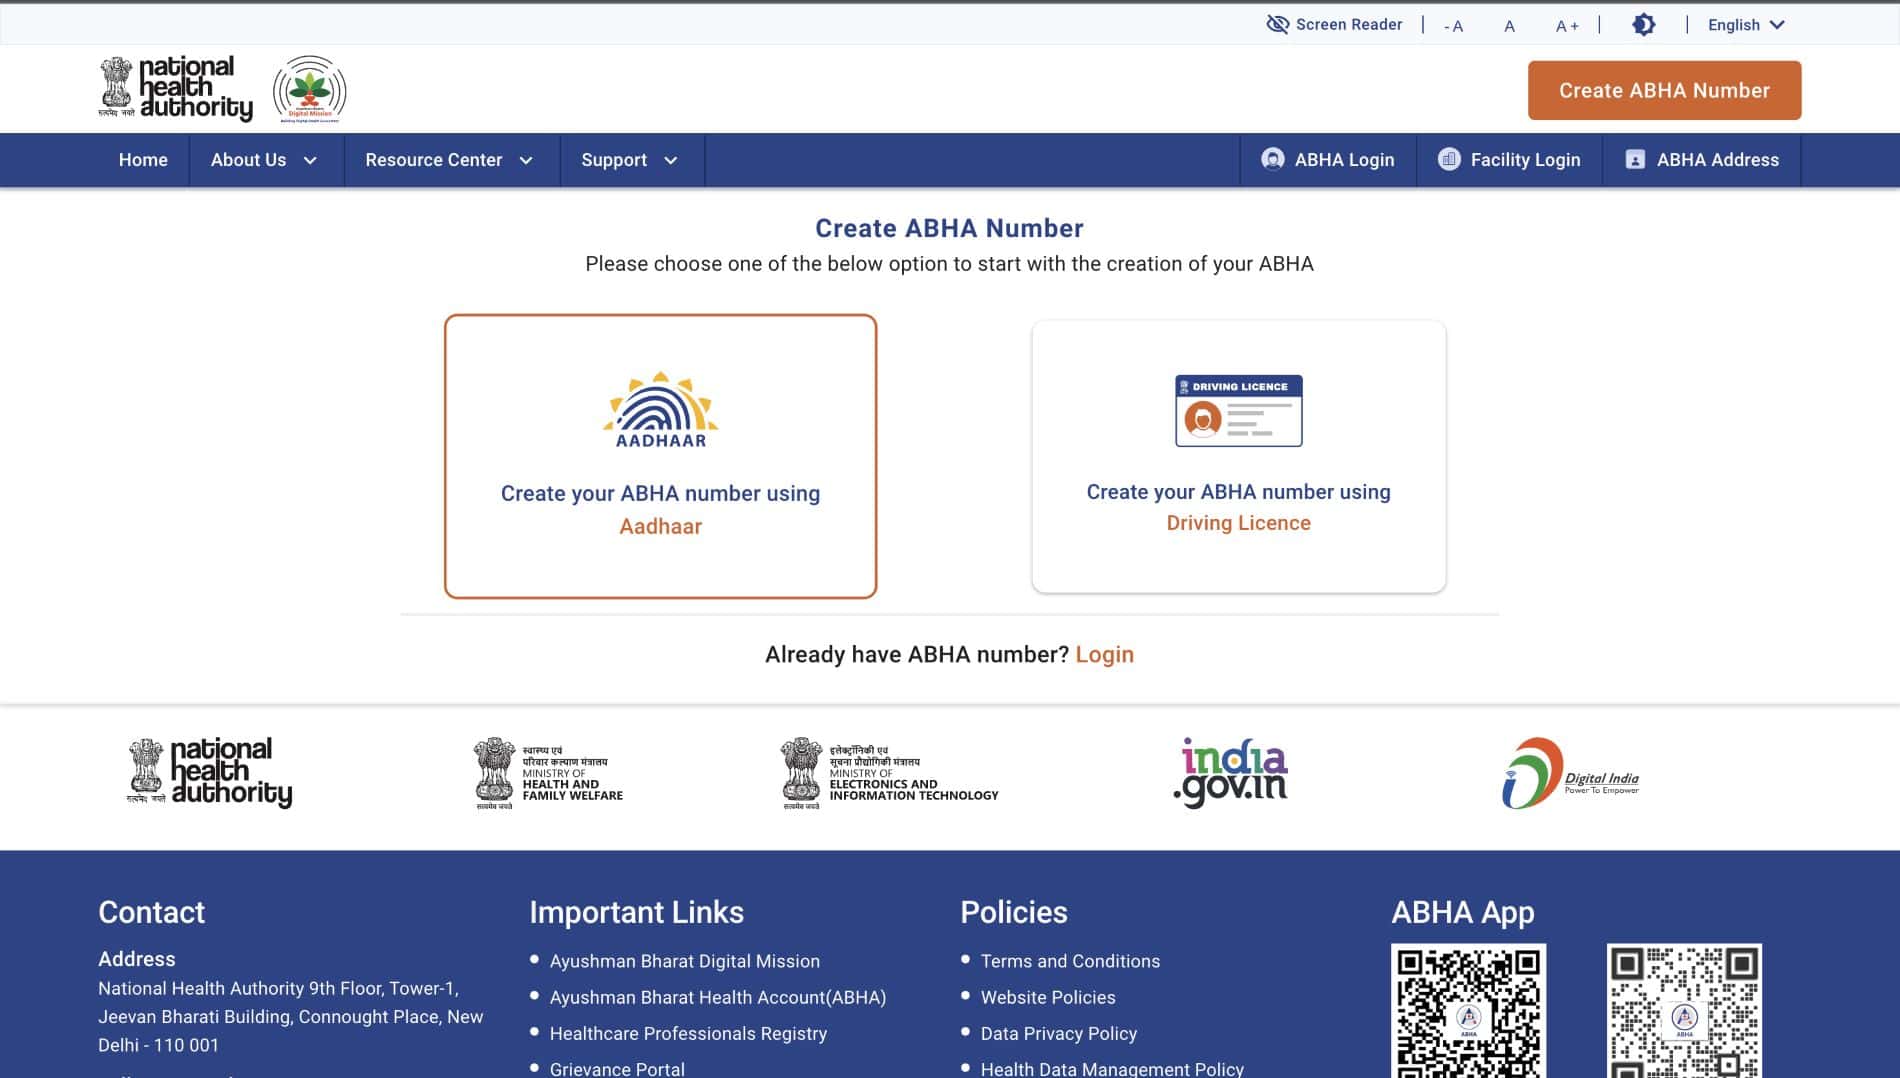Toggle the contrast theme icon
1900x1078 pixels.
click(1643, 24)
